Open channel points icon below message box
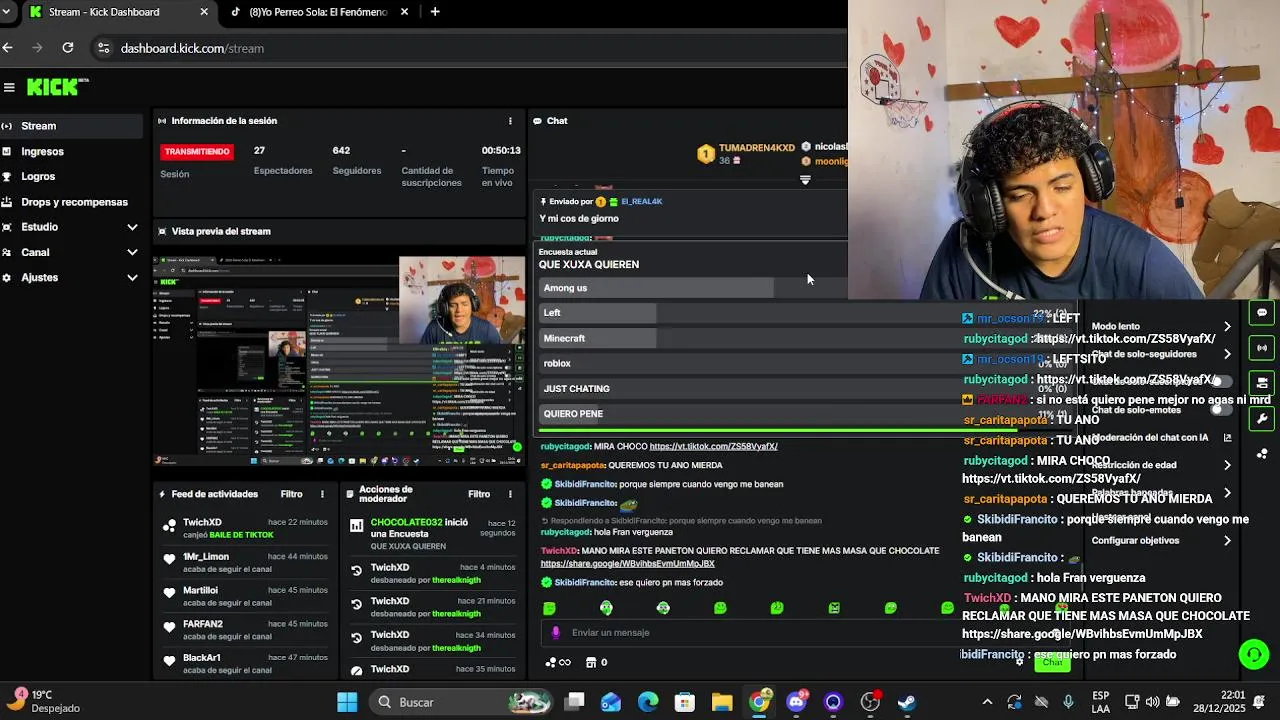The width and height of the screenshot is (1280, 720). point(558,662)
